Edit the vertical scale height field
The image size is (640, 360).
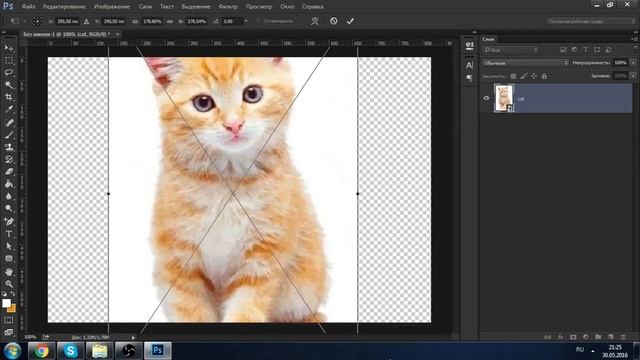coord(197,21)
